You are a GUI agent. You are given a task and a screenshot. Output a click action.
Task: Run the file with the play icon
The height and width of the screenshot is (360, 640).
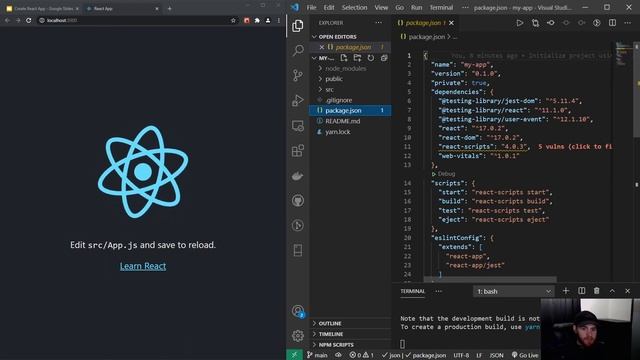[x=520, y=23]
